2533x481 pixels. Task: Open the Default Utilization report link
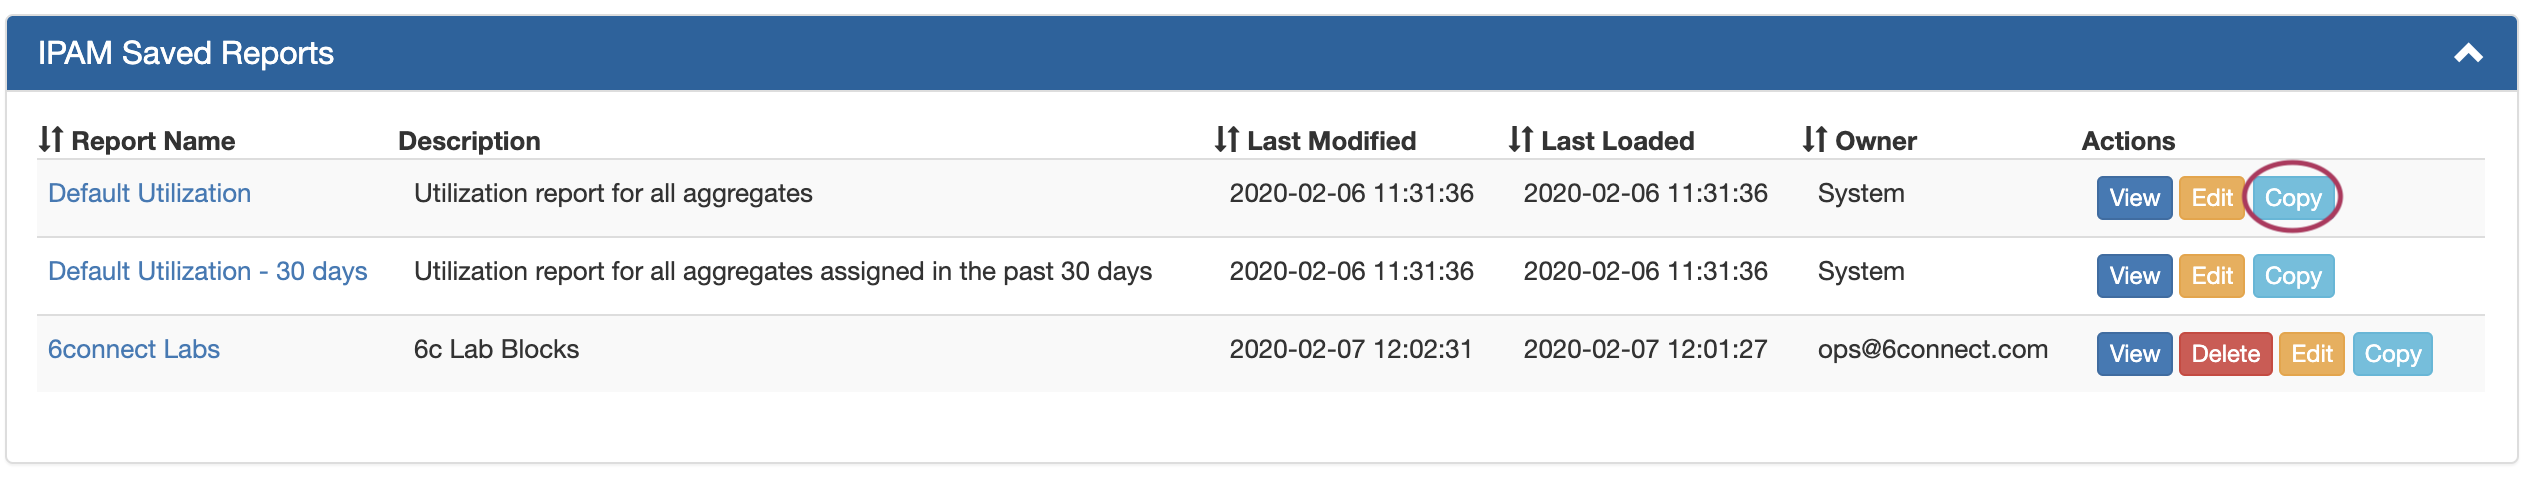[x=149, y=194]
